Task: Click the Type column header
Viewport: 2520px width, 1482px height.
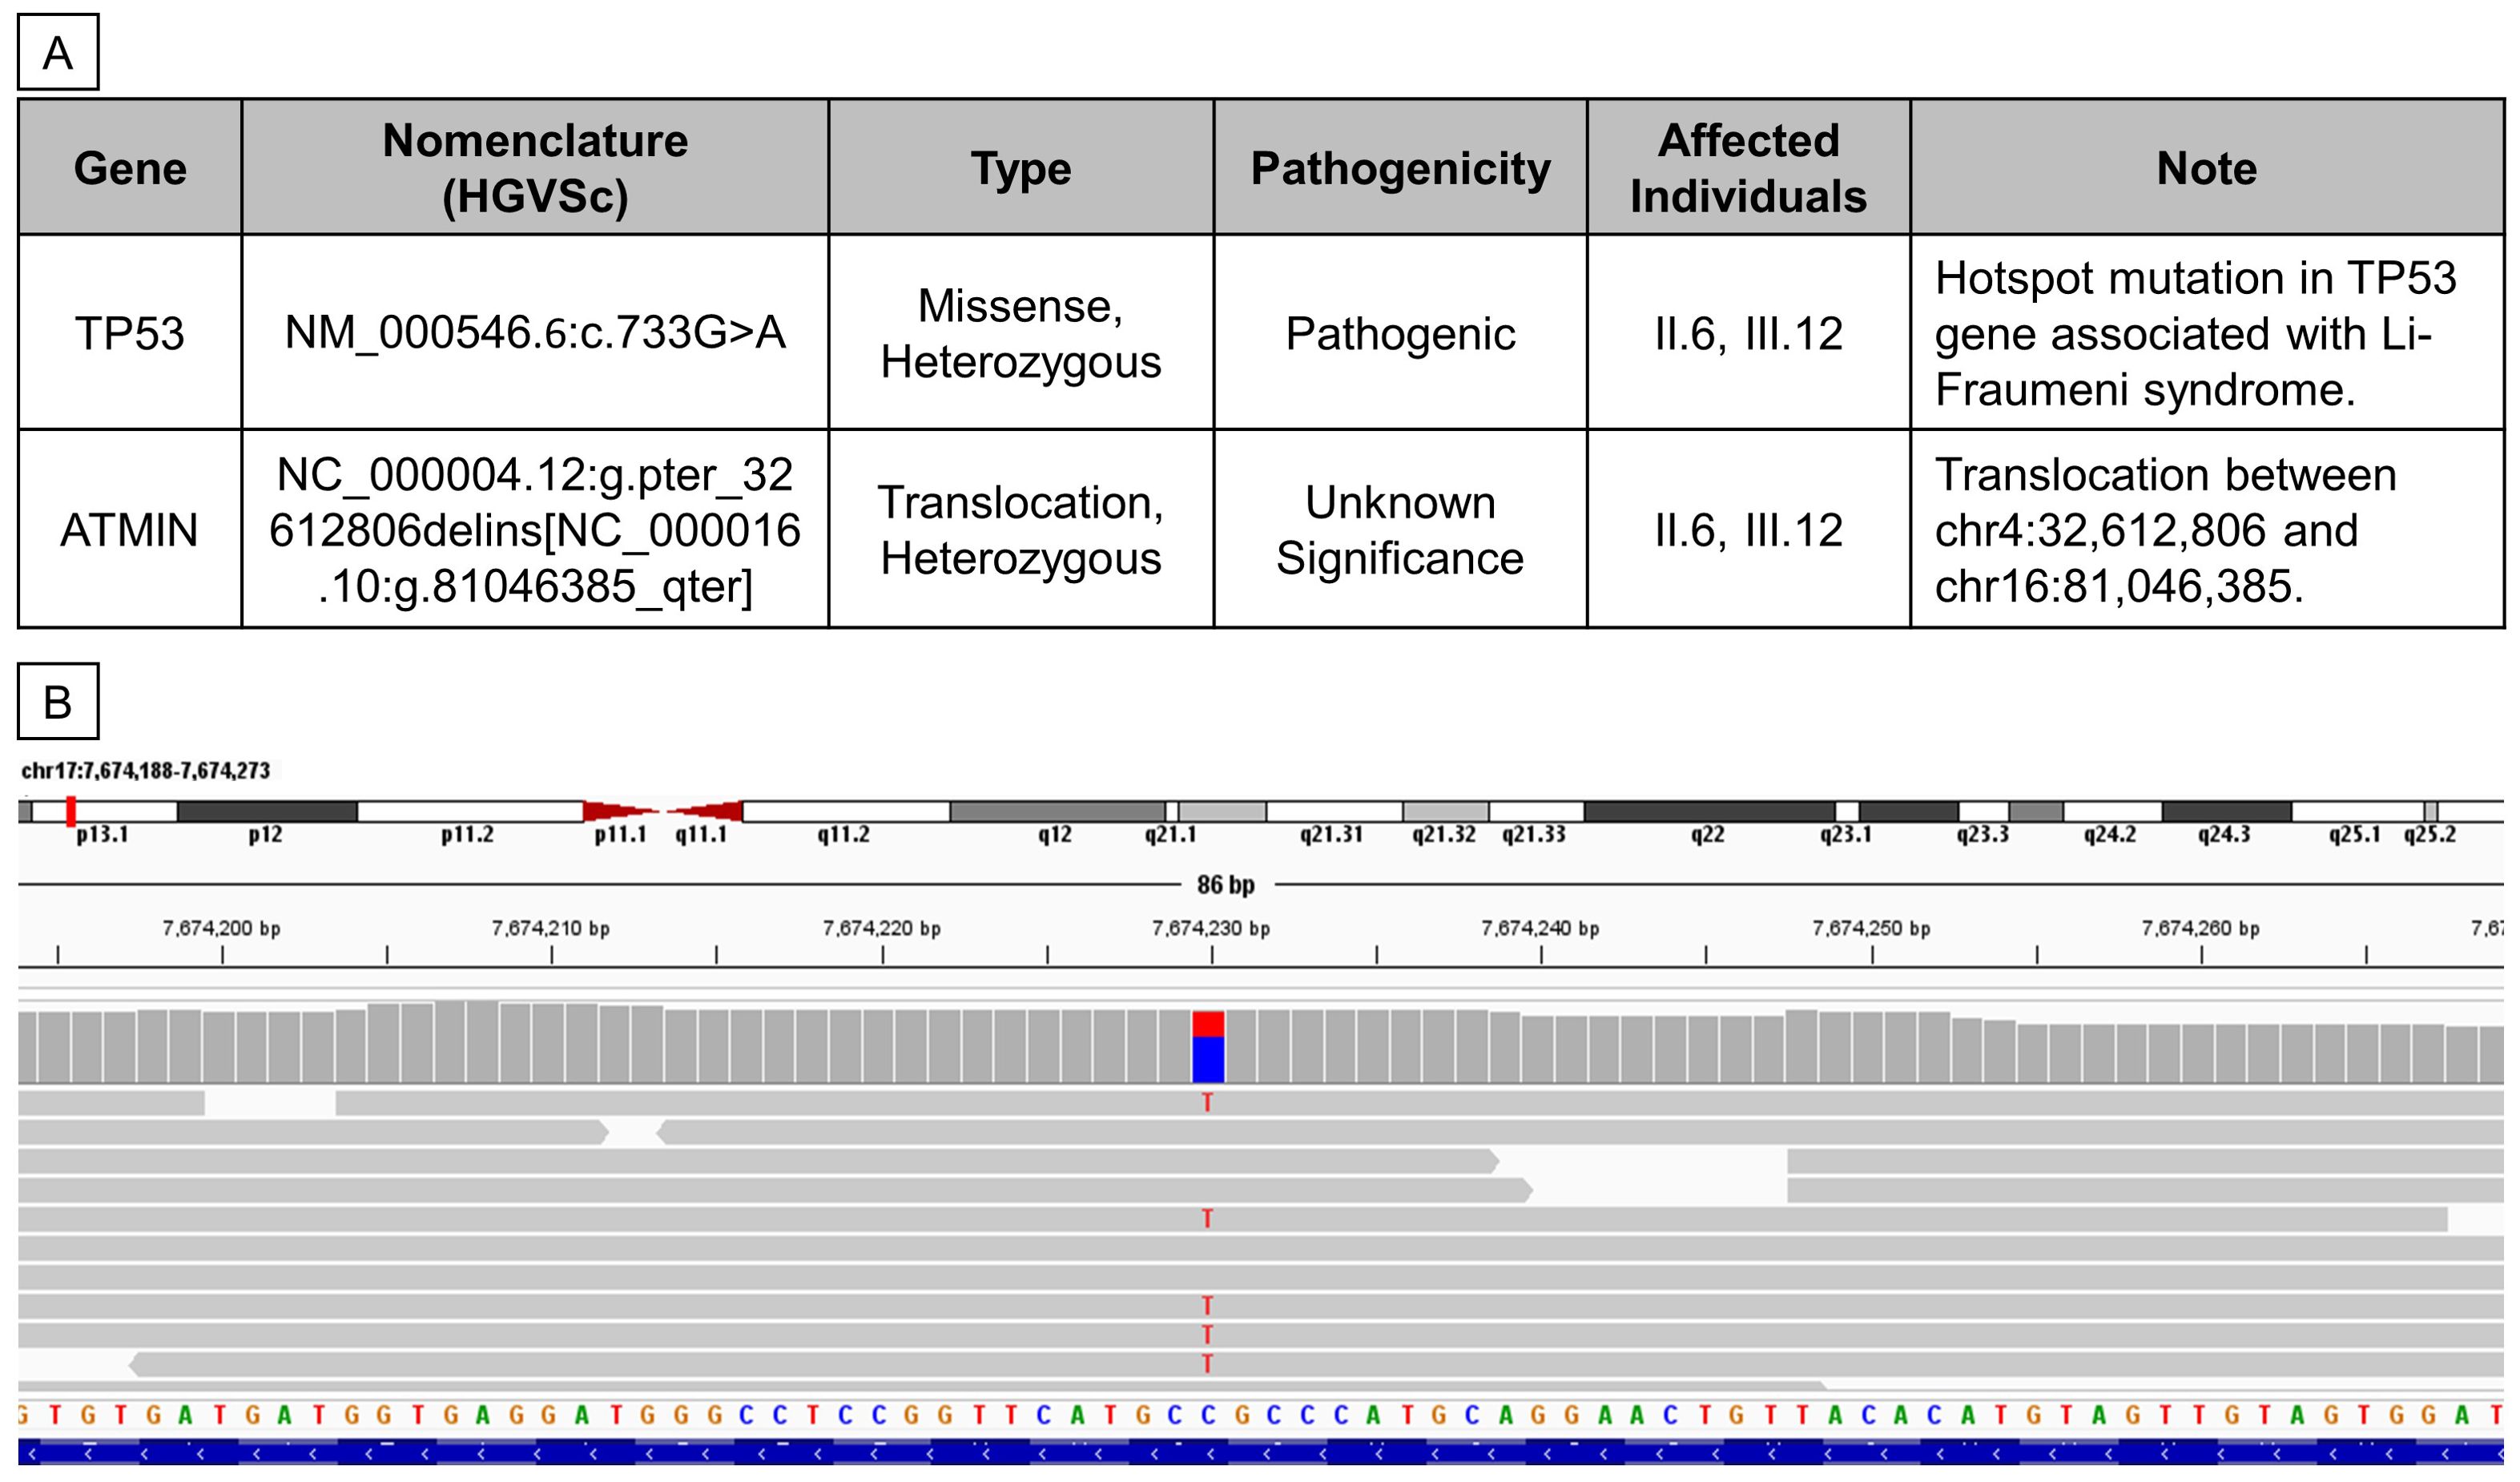Action: click(1021, 167)
